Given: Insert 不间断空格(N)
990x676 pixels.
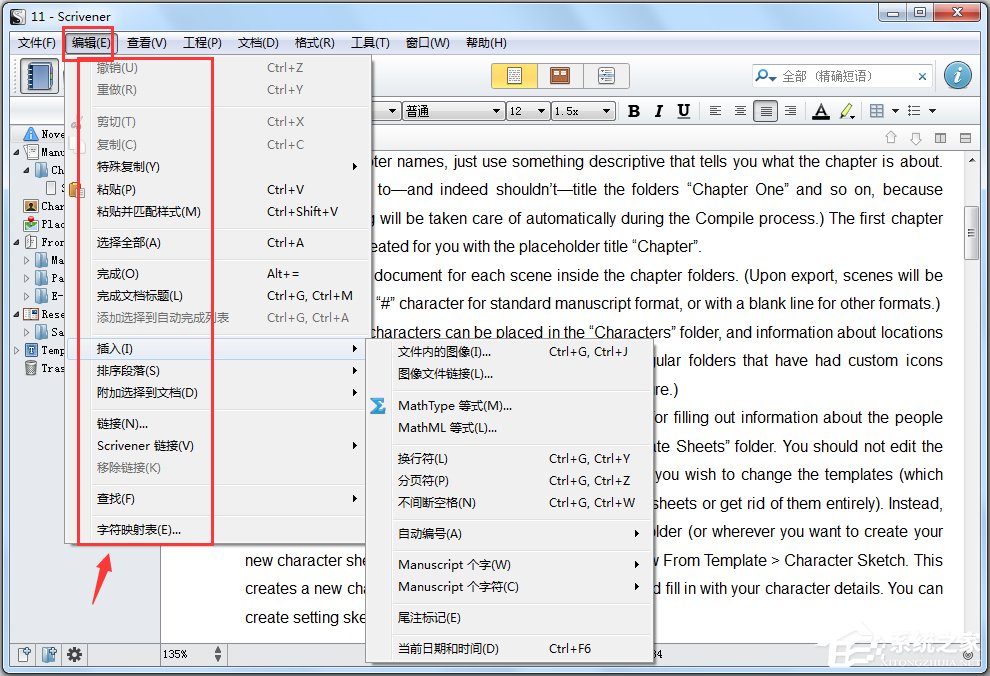Looking at the screenshot, I should click(x=510, y=502).
